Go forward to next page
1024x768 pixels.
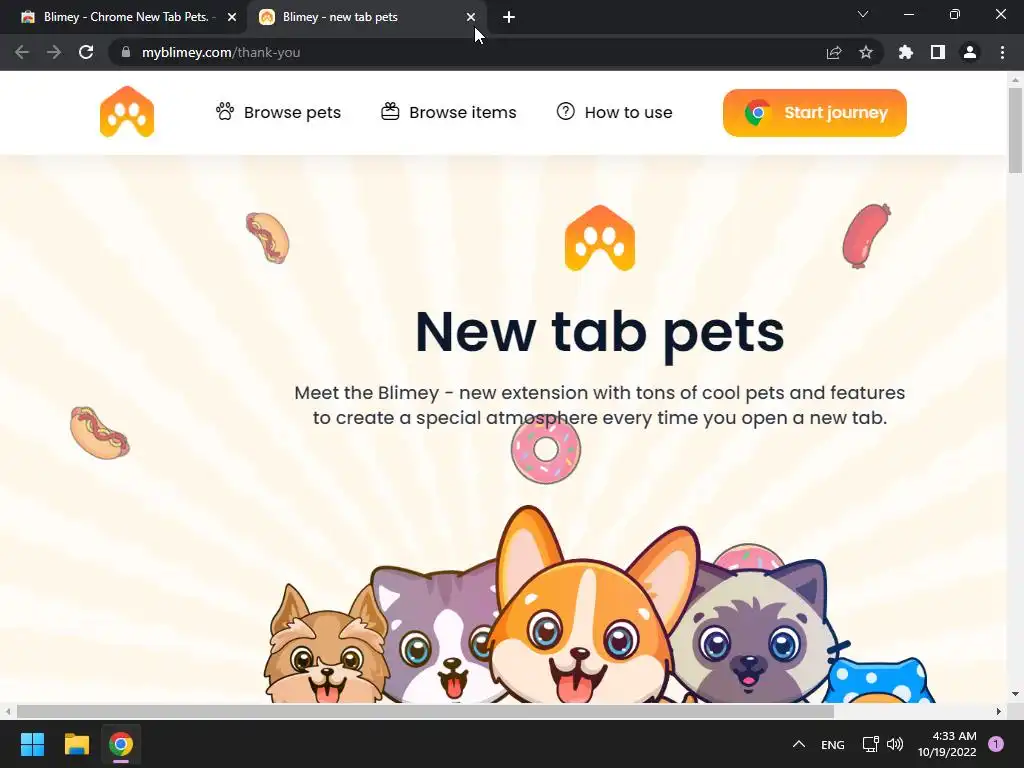pyautogui.click(x=54, y=52)
